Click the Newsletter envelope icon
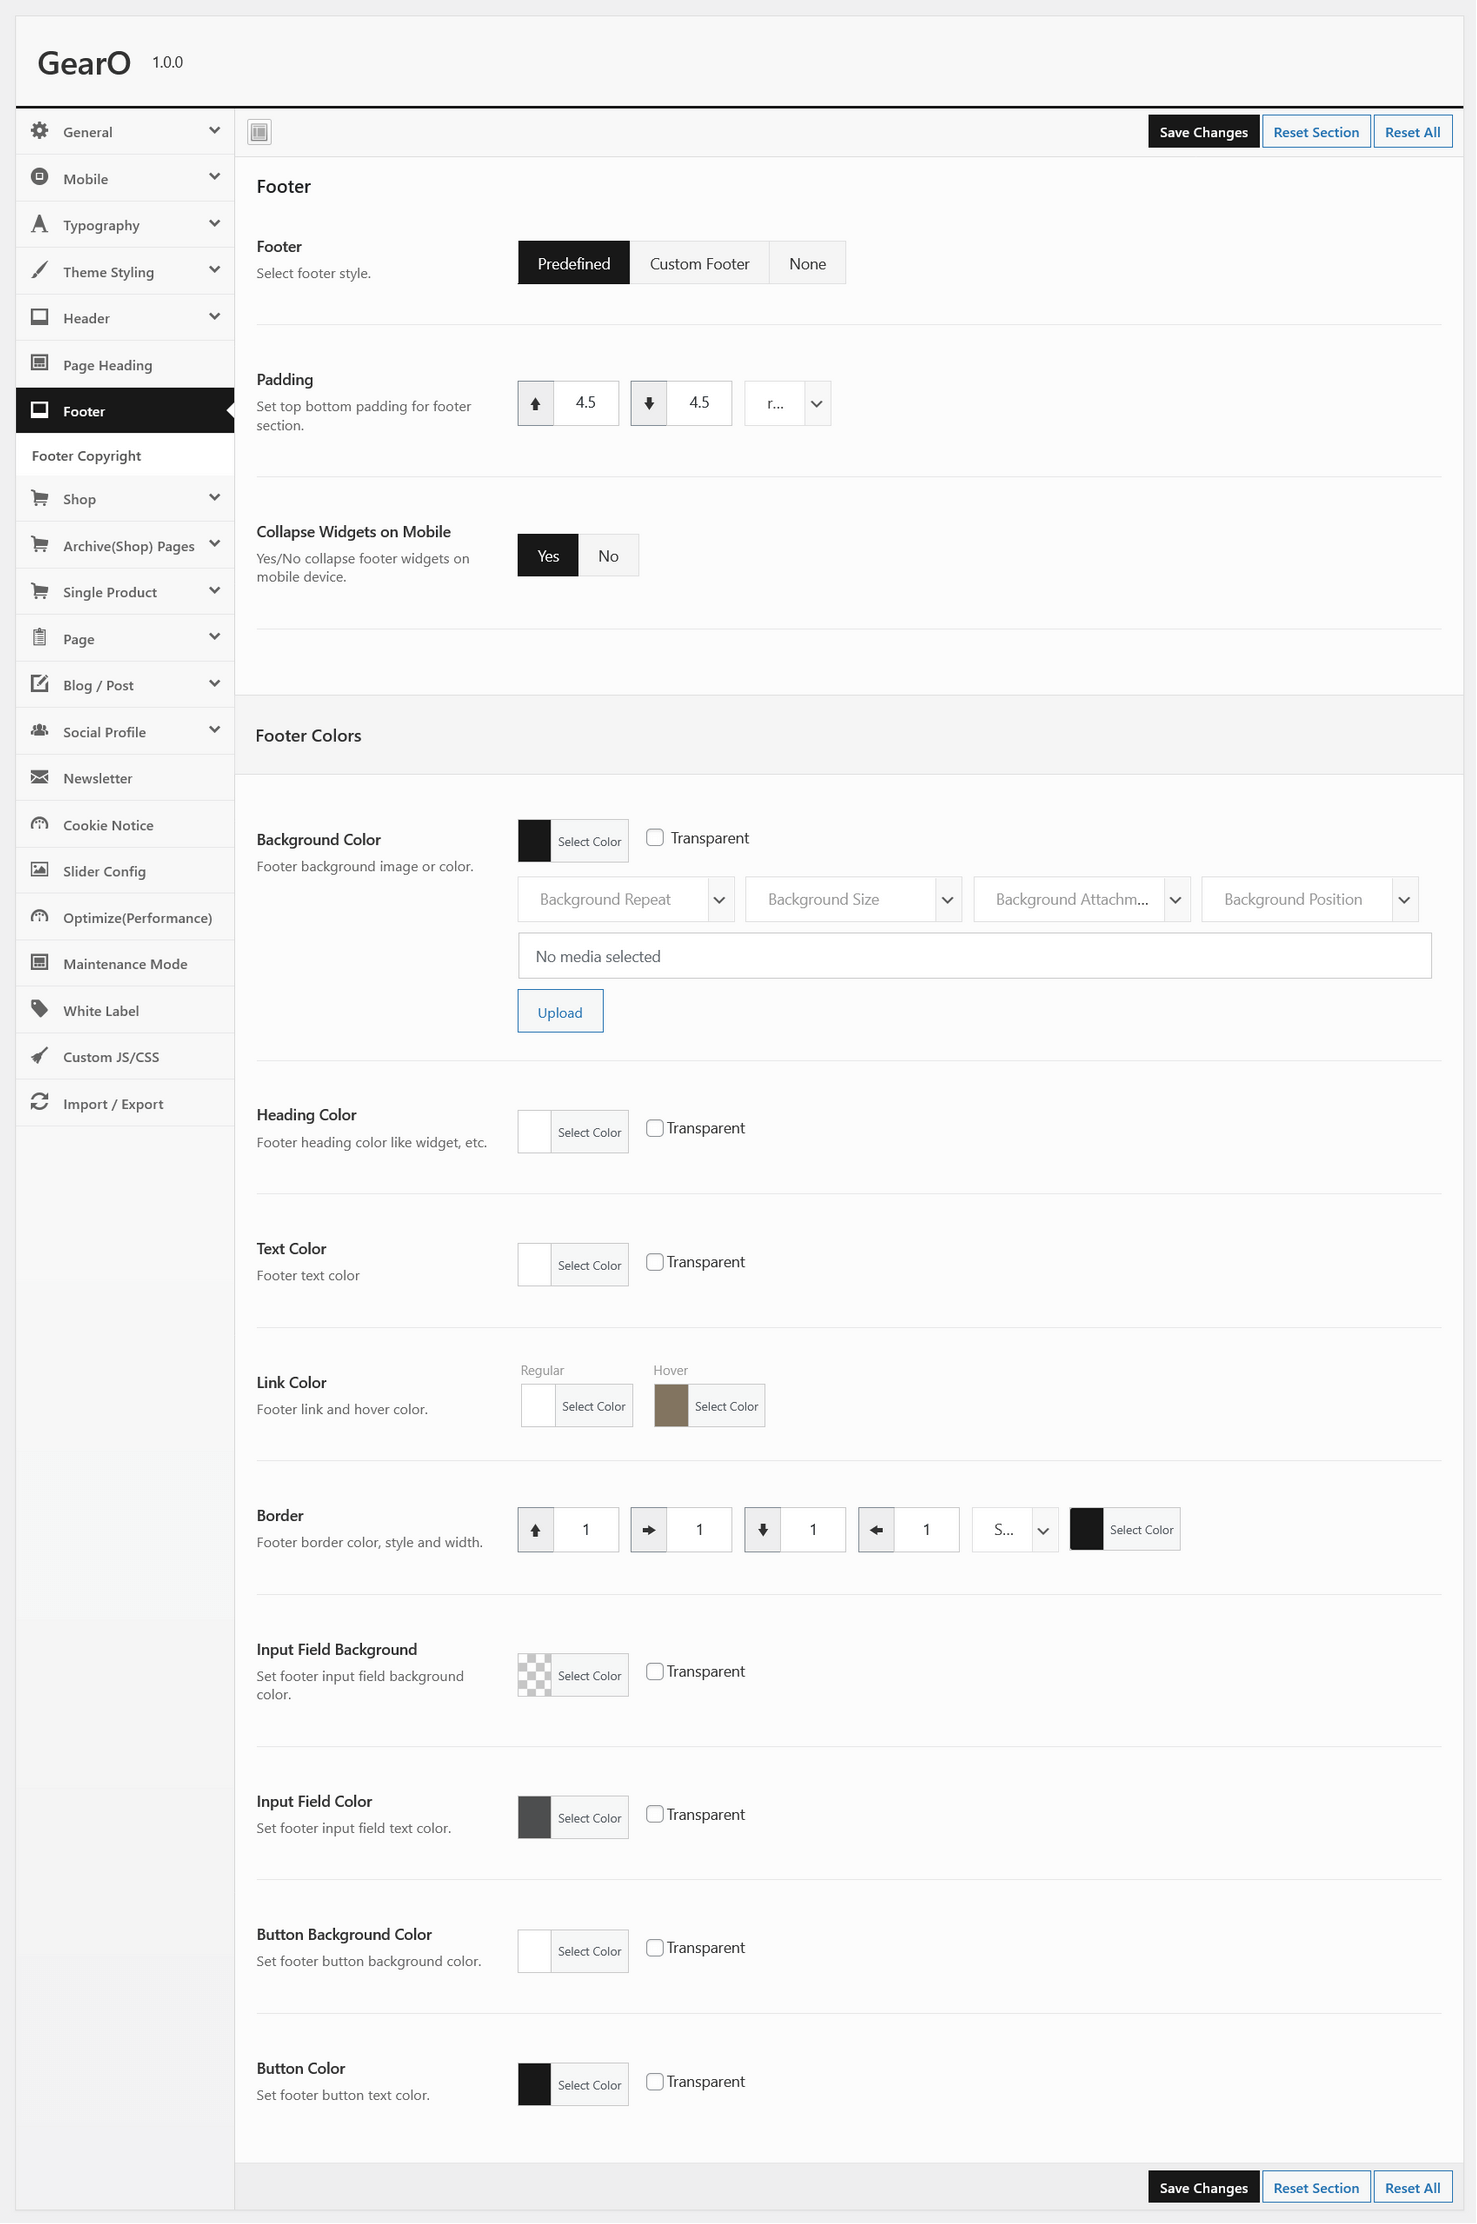 click(40, 777)
